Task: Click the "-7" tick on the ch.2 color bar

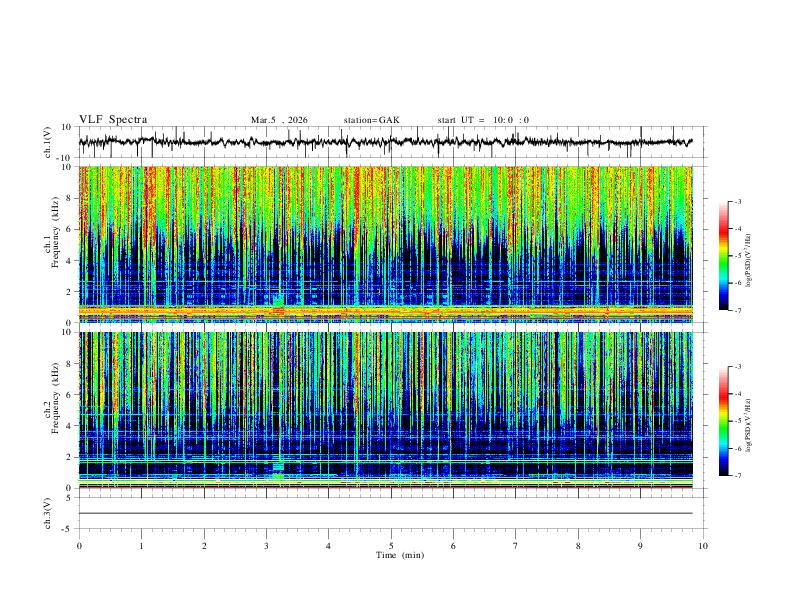Action: pyautogui.click(x=738, y=476)
